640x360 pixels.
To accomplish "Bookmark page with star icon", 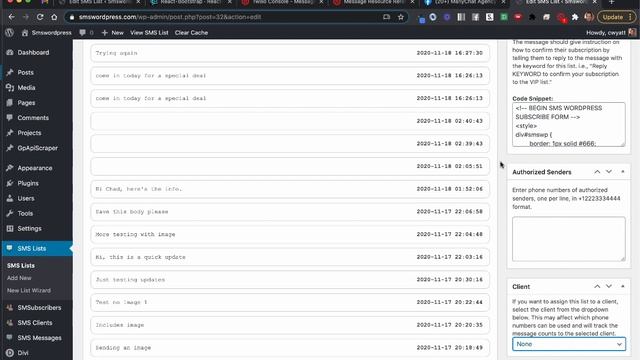I will click(401, 17).
